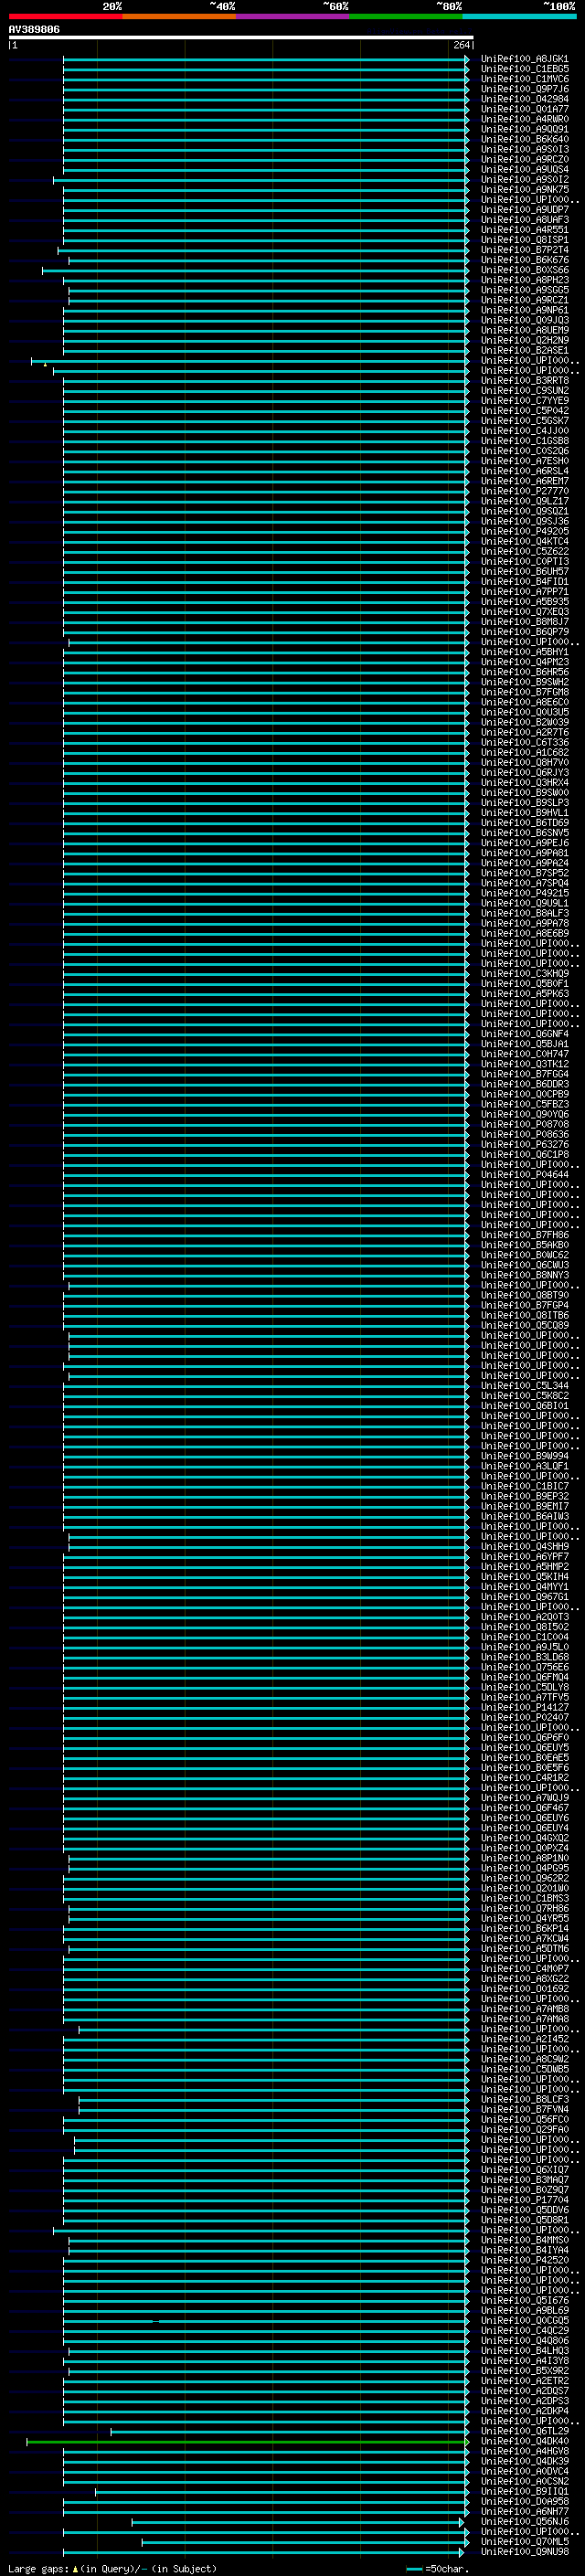Select hit label UniRef100_Q56NJ6
Screen dimensions: 585x2576
click(524, 2521)
